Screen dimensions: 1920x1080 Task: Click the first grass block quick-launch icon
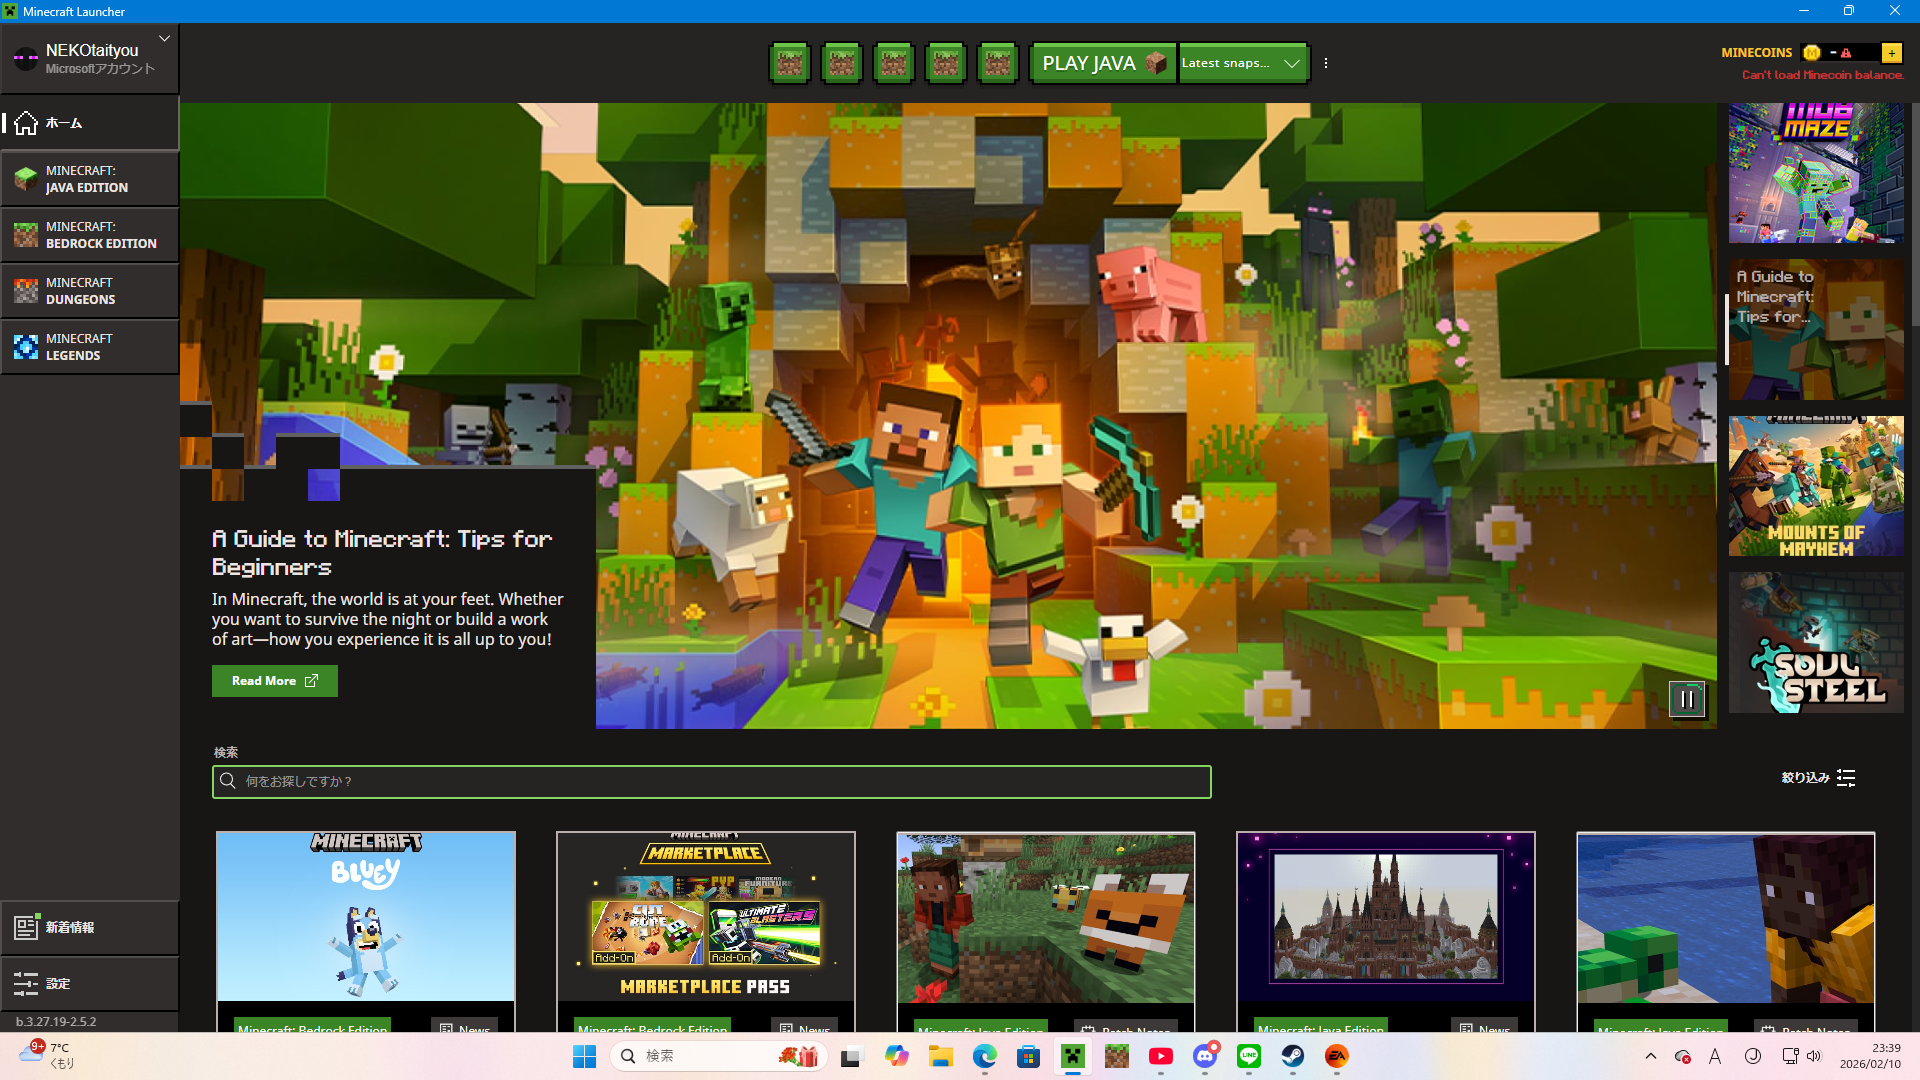(790, 64)
